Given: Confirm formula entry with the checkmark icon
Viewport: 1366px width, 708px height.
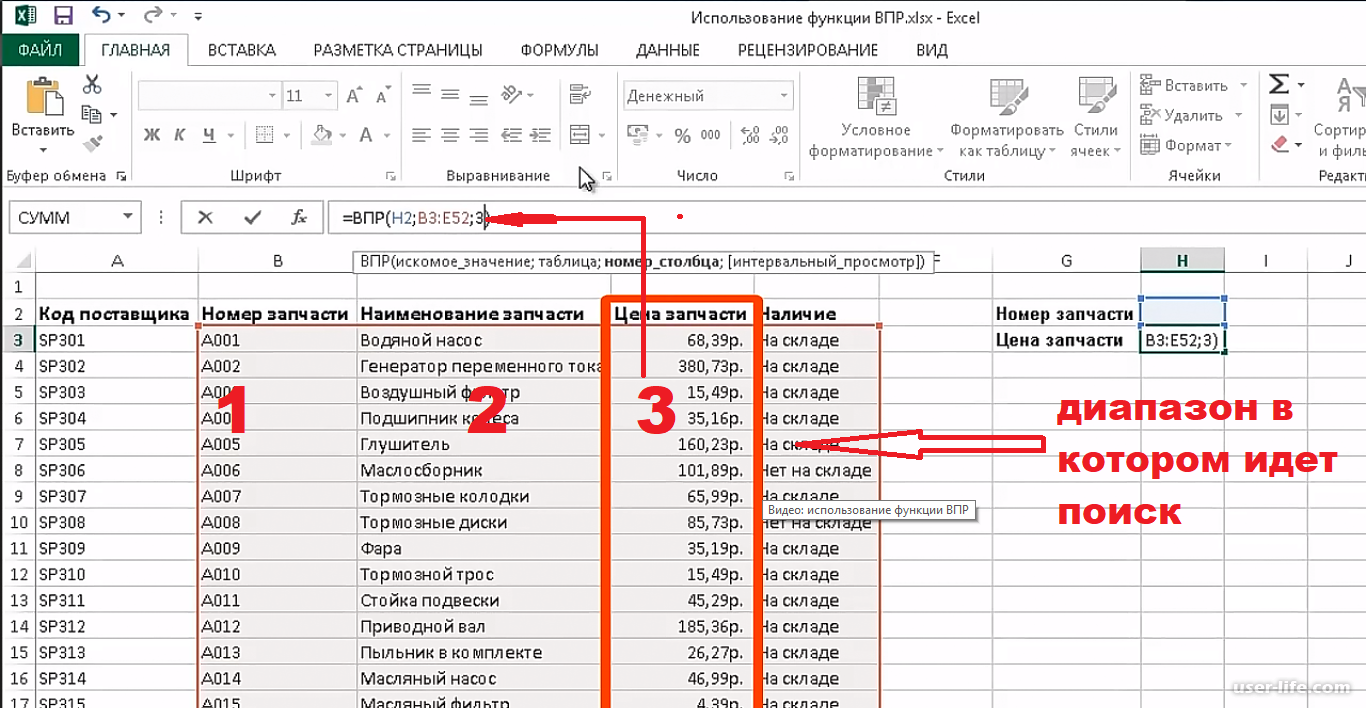Looking at the screenshot, I should [252, 217].
